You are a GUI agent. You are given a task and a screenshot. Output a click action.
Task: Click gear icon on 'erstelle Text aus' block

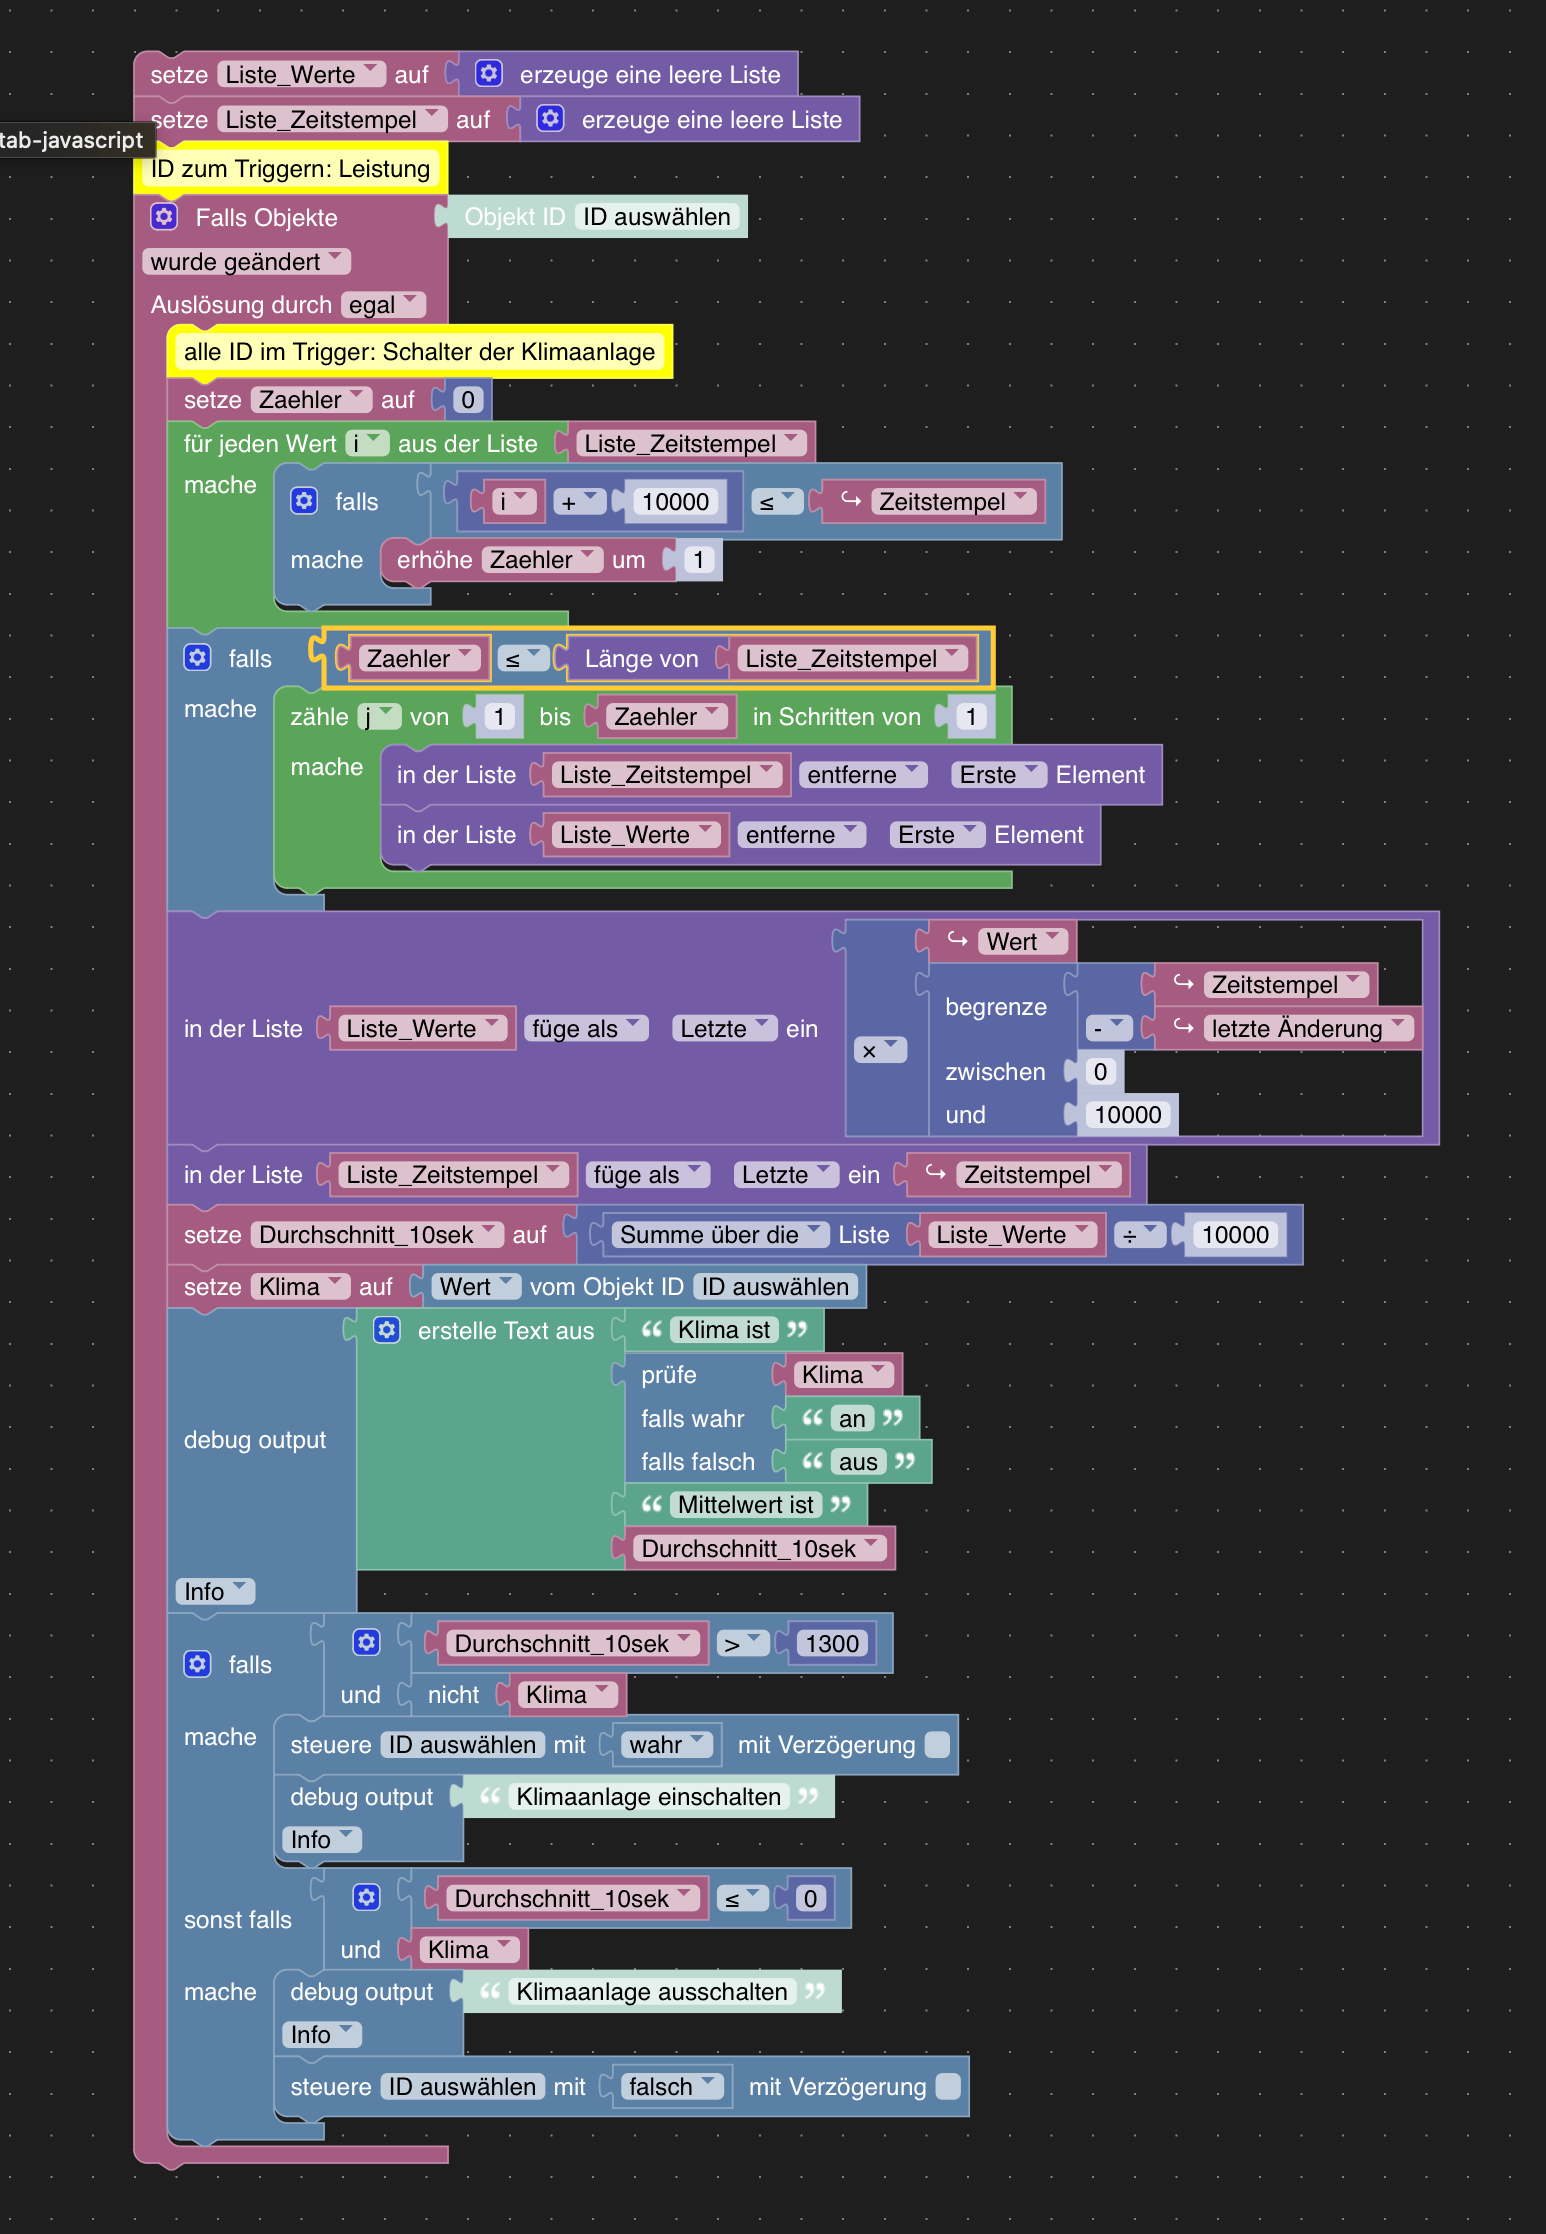click(387, 1329)
